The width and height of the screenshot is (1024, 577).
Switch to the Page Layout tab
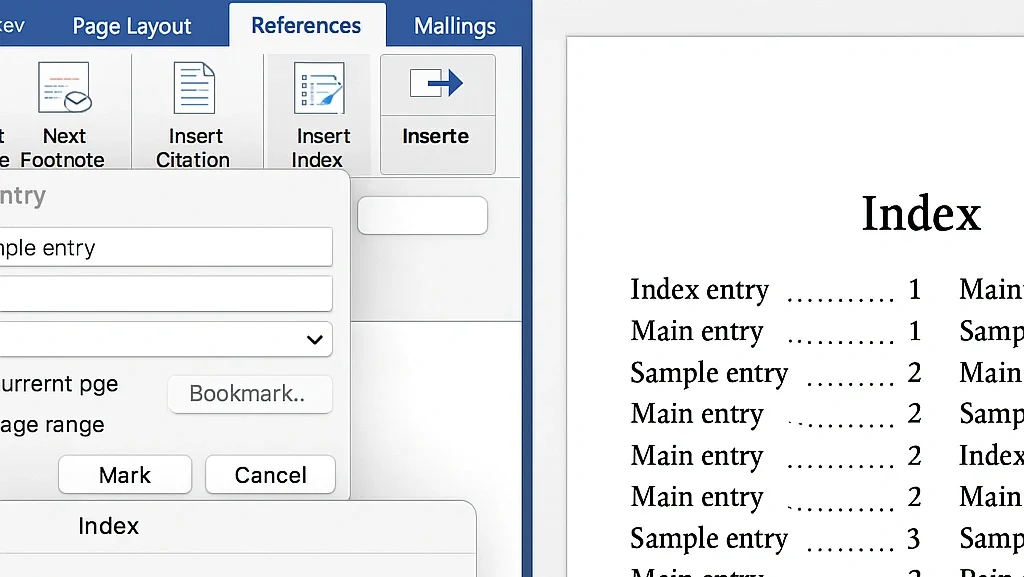click(132, 26)
